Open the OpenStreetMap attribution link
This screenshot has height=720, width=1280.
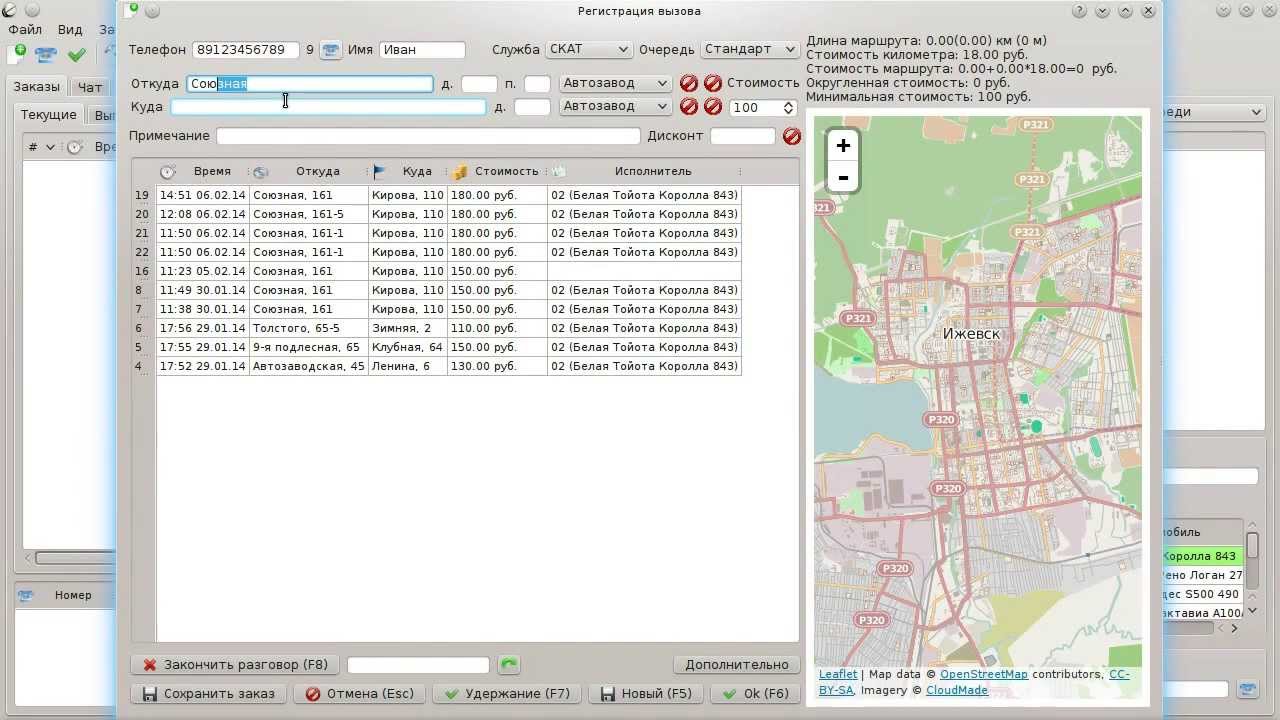coord(983,675)
